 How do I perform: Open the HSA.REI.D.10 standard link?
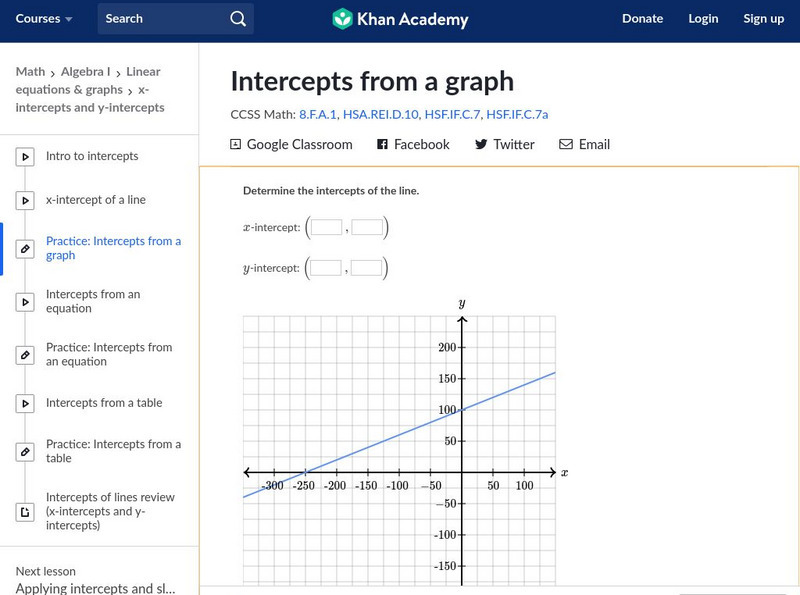coord(380,115)
